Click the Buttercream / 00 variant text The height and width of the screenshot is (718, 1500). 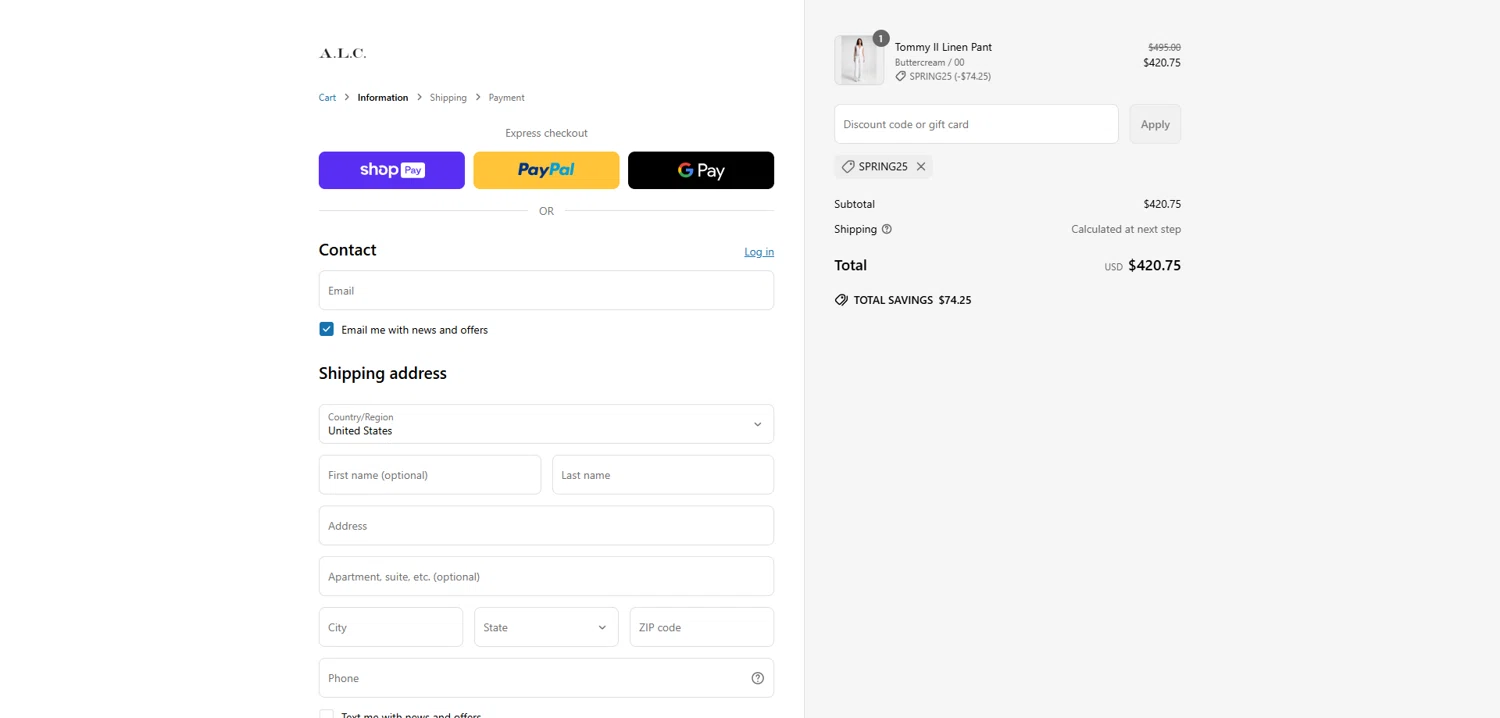tap(930, 62)
